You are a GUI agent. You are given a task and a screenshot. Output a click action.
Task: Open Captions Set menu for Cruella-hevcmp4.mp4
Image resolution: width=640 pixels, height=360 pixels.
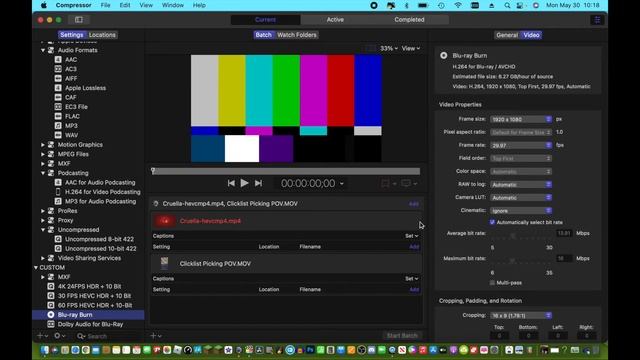(x=411, y=236)
